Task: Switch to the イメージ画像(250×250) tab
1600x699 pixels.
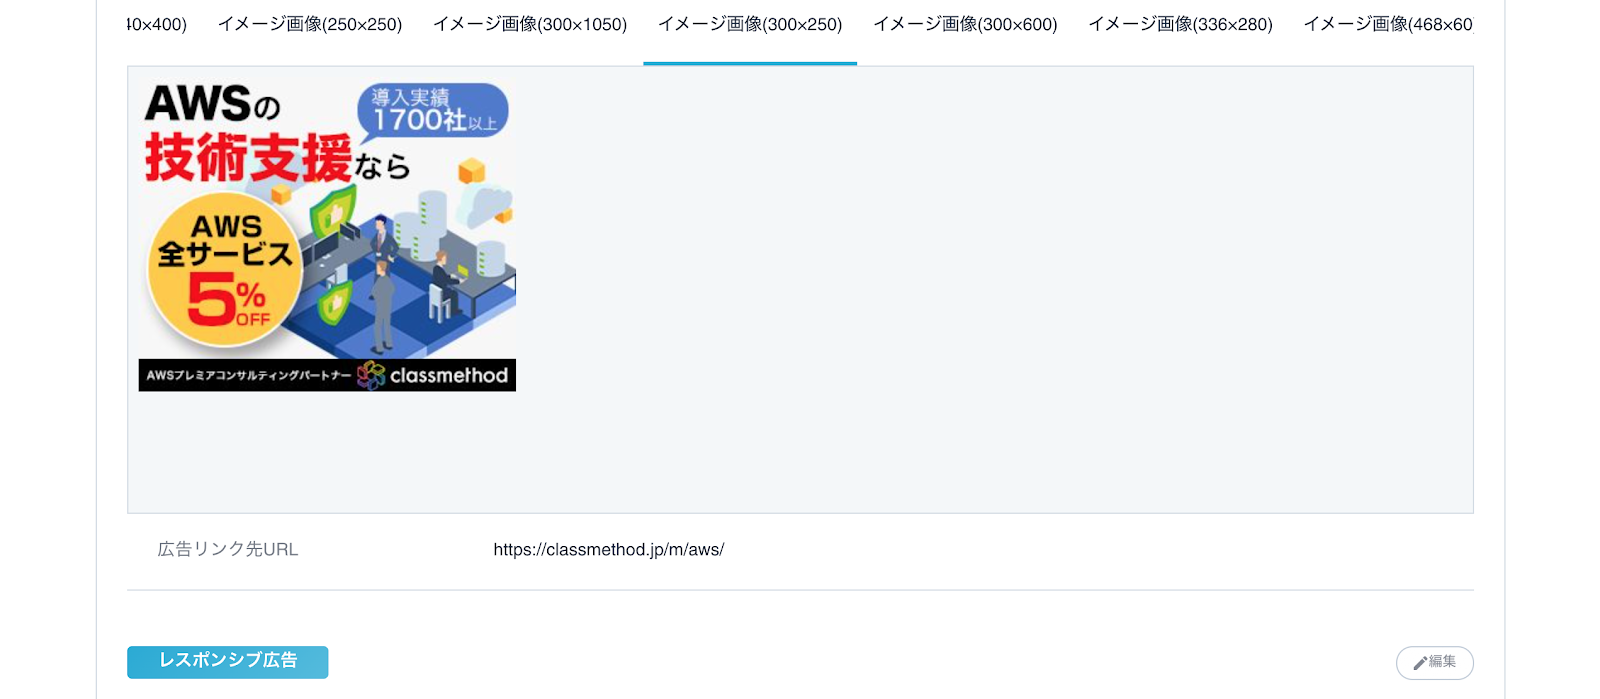Action: click(x=310, y=24)
